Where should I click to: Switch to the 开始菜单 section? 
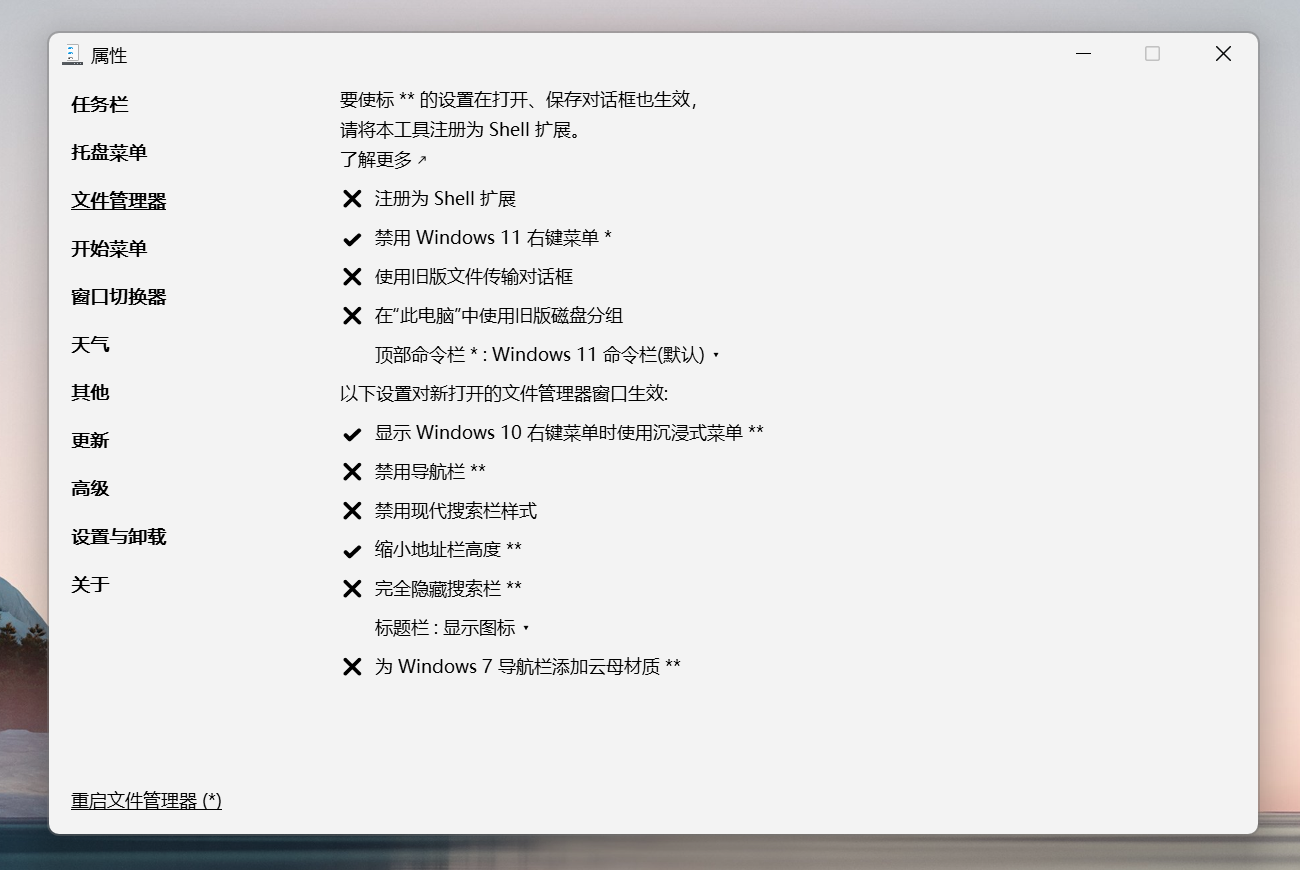pyautogui.click(x=109, y=249)
